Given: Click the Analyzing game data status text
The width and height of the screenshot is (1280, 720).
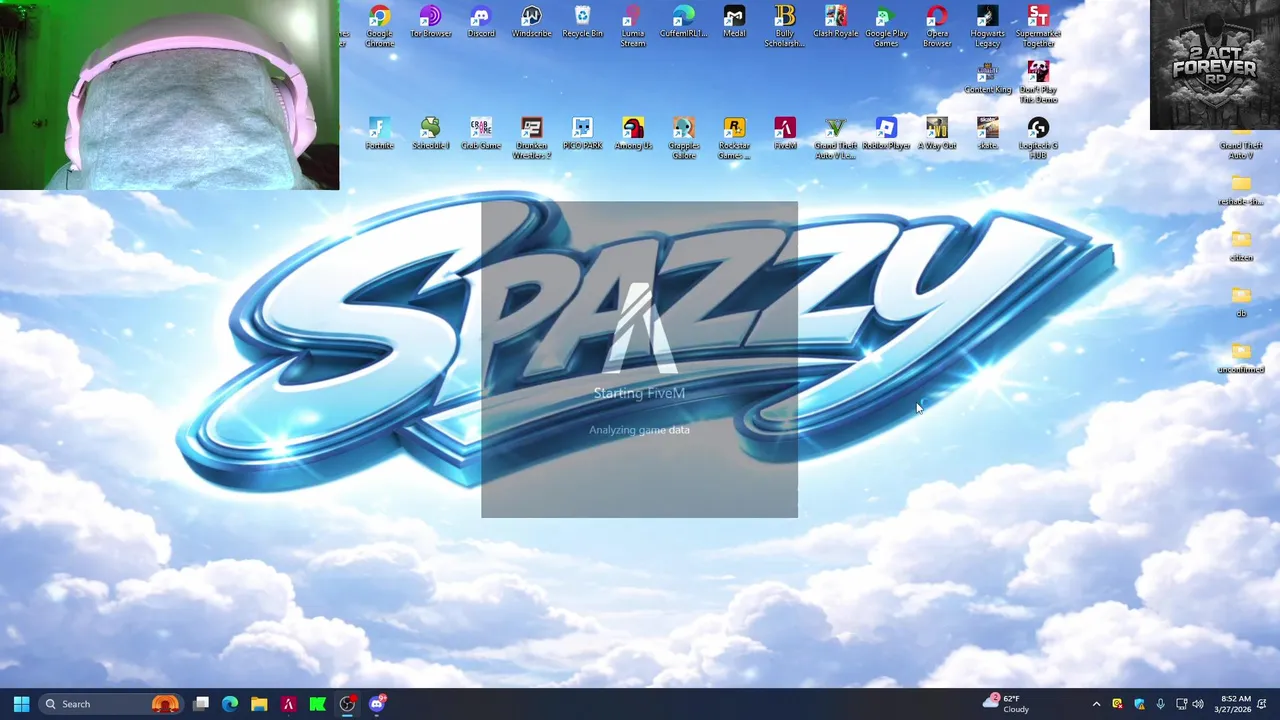Looking at the screenshot, I should pyautogui.click(x=639, y=430).
